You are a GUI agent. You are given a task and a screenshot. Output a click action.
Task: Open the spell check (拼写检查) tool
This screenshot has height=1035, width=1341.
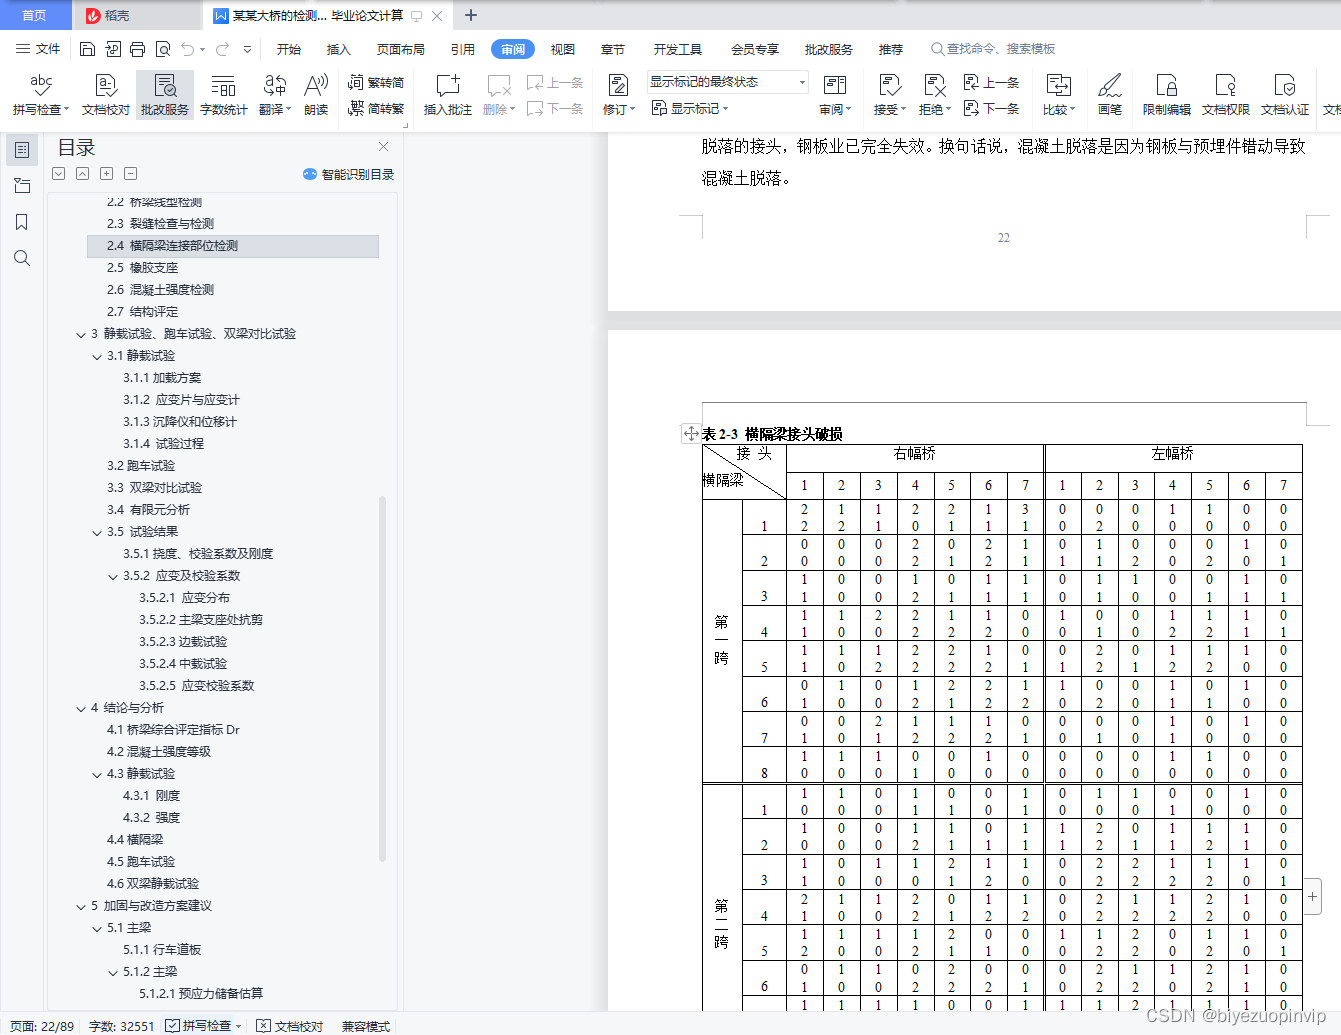coord(40,95)
